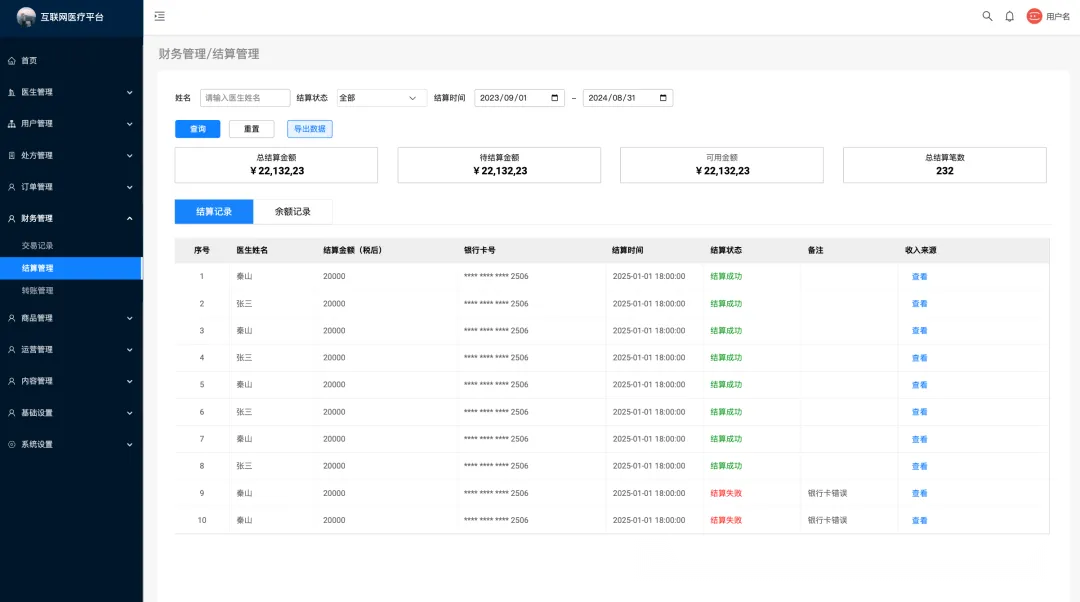Click the 导出数据 export button
The width and height of the screenshot is (1080, 602).
(x=310, y=129)
